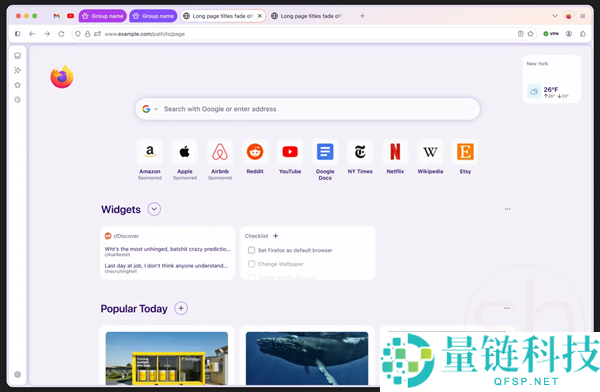600x392 pixels.
Task: Open the r/Discover widget header
Action: point(122,236)
